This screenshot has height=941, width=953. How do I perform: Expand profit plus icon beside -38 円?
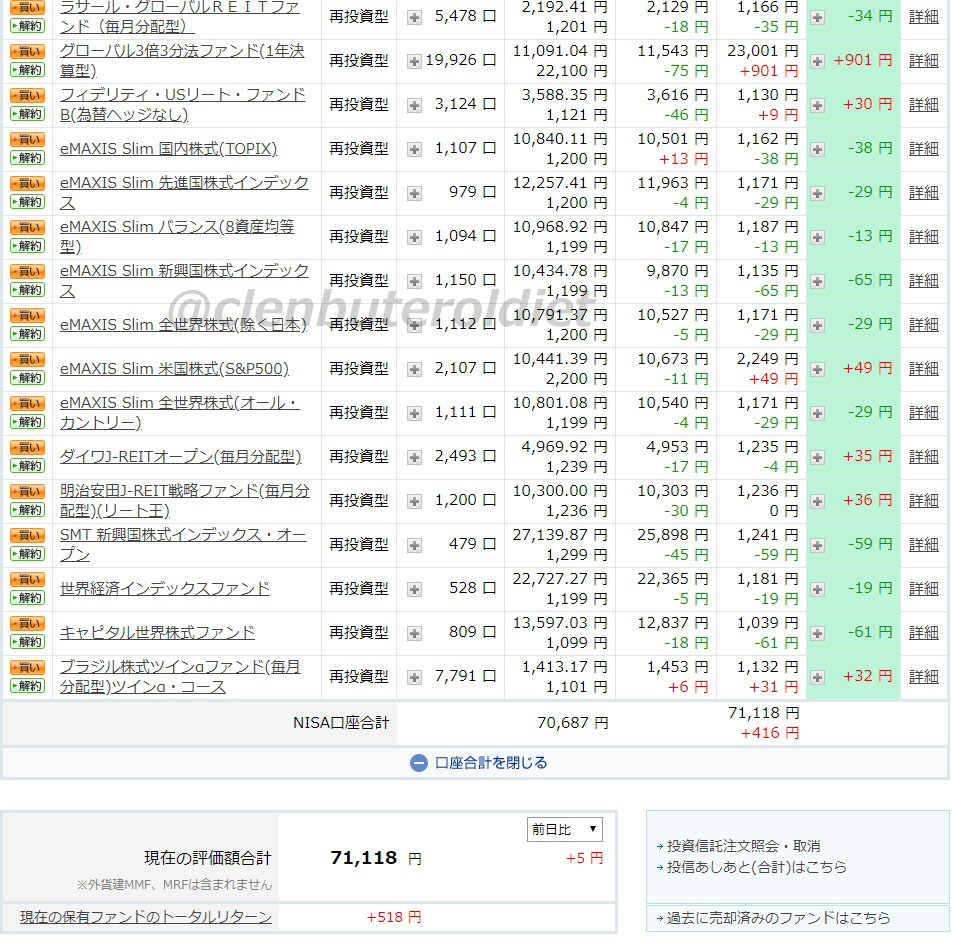tap(818, 150)
